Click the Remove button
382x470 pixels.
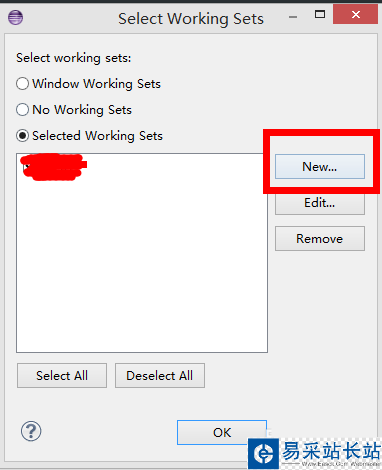tap(320, 239)
